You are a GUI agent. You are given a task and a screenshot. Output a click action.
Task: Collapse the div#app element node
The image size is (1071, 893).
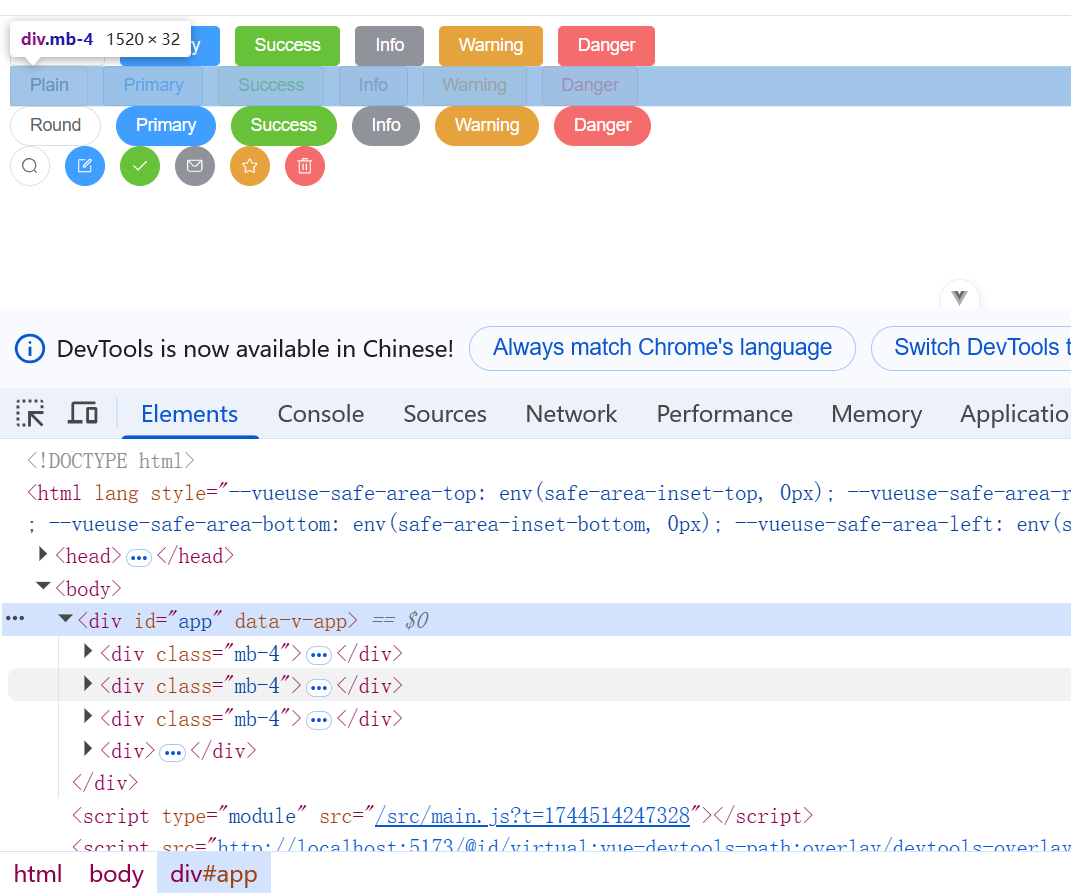[66, 620]
